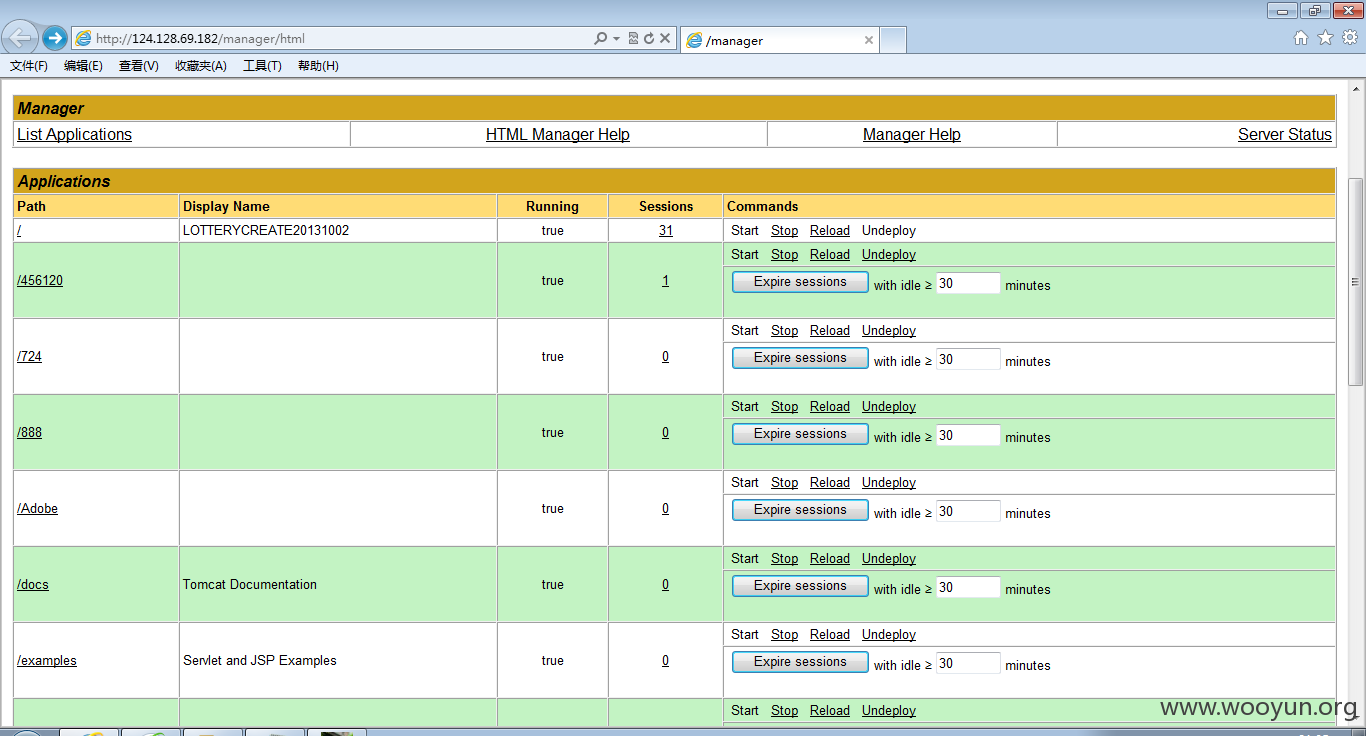Focus the idle minutes field for /456120
The image size is (1366, 736).
968,283
